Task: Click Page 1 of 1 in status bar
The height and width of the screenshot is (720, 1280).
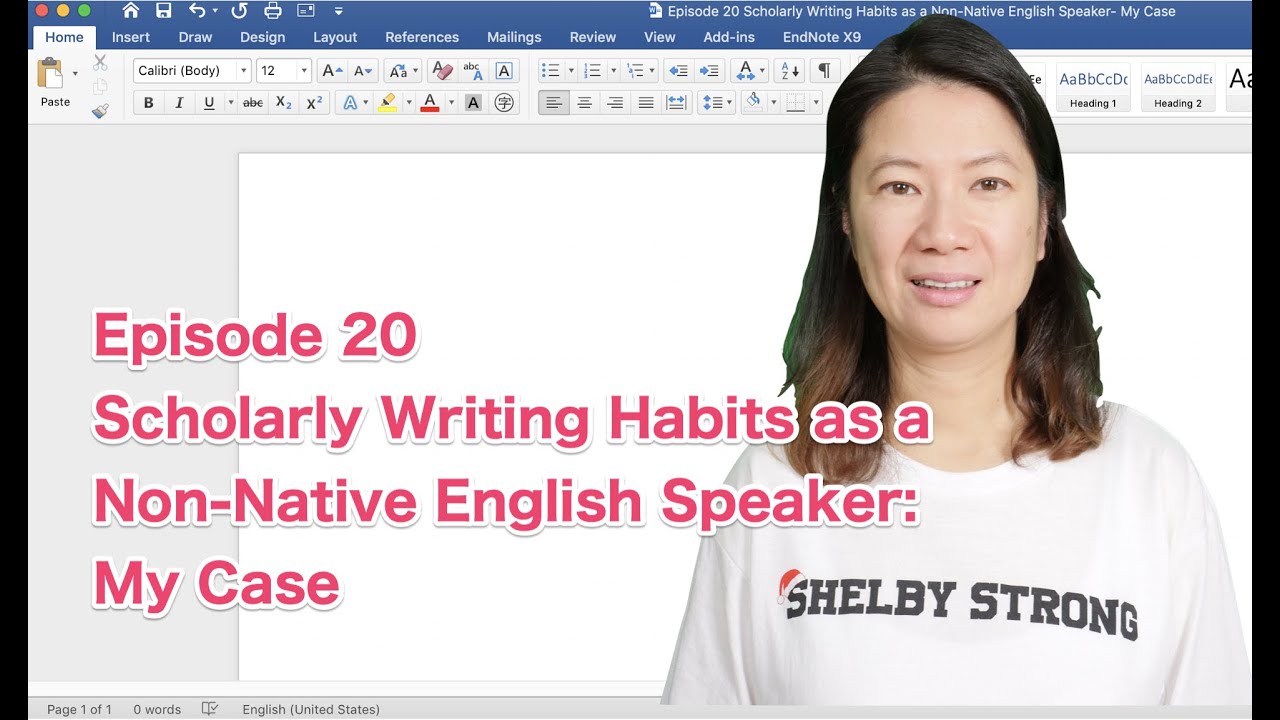Action: click(x=79, y=709)
